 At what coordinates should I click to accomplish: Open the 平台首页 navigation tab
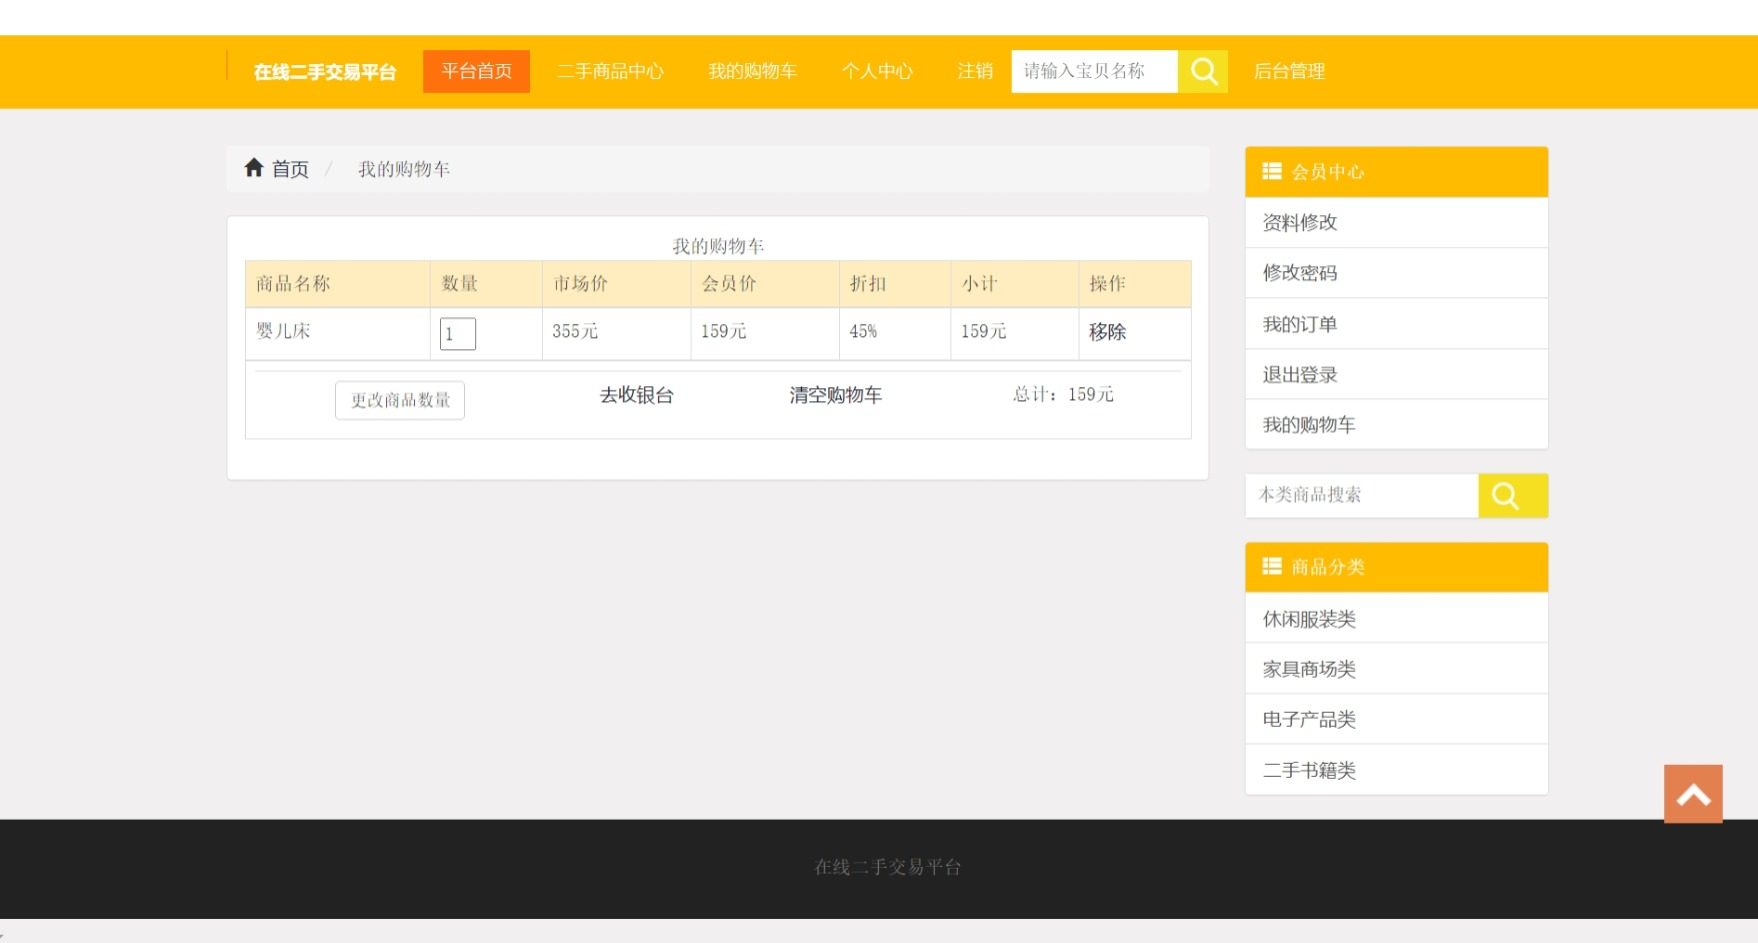[476, 71]
